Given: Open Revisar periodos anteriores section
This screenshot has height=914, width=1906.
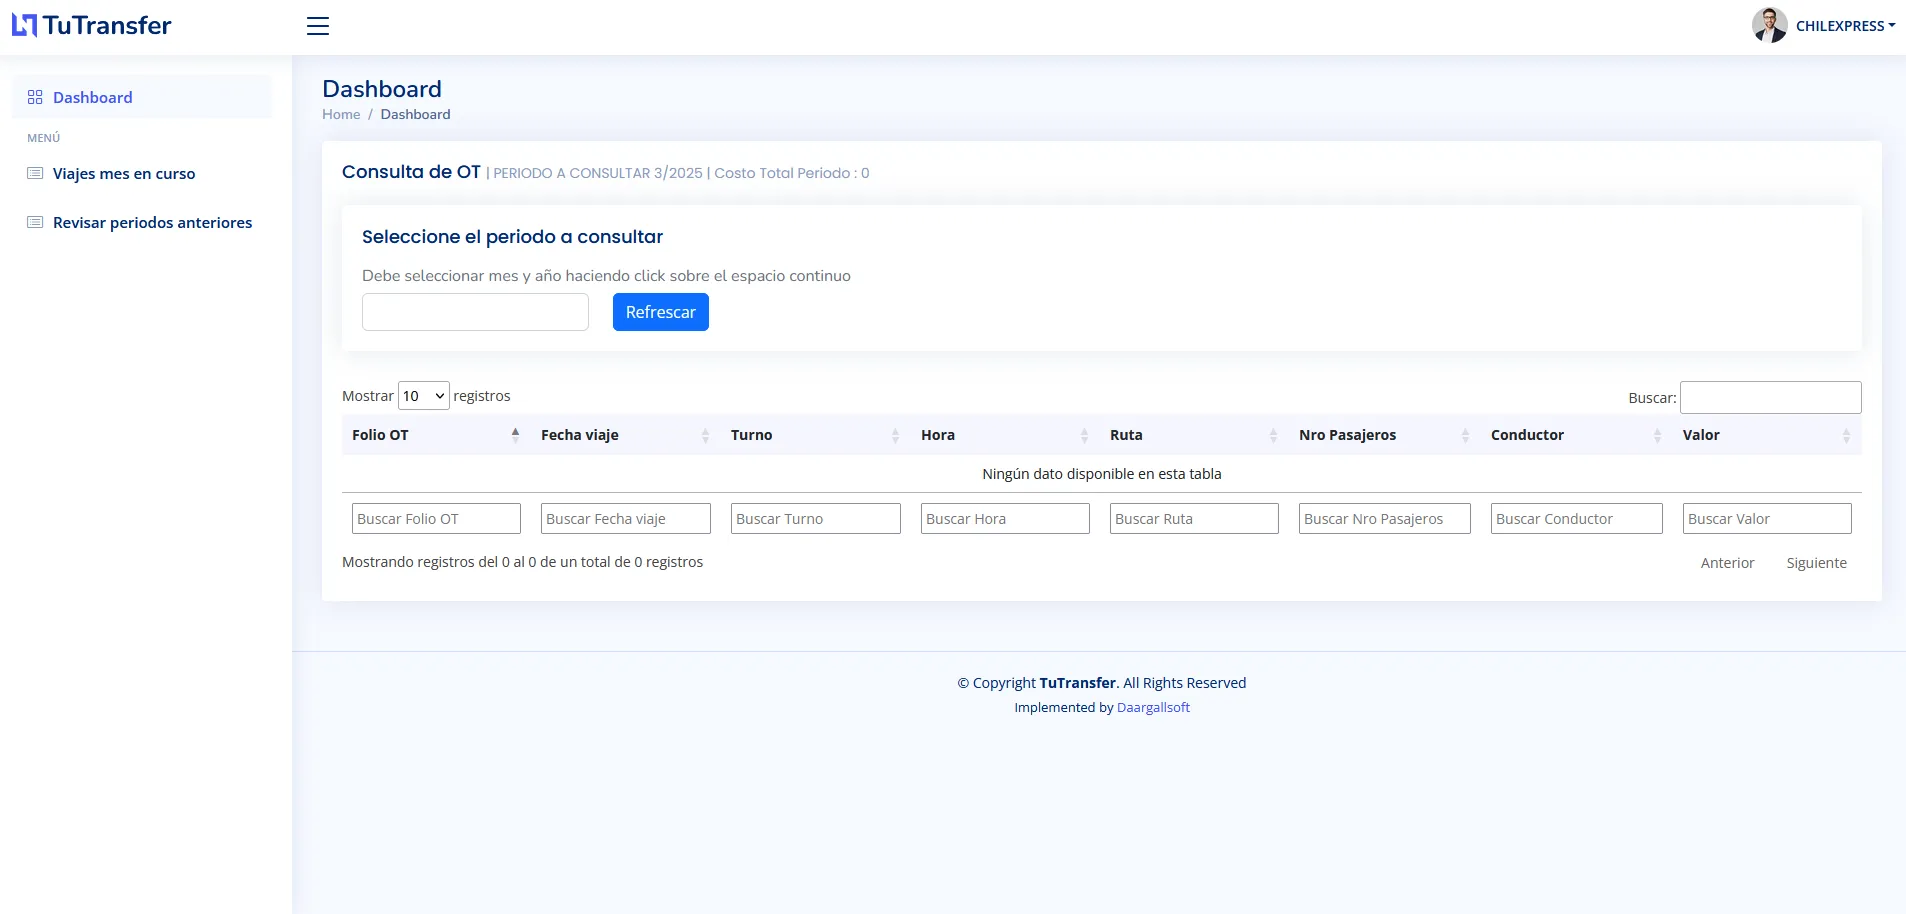Looking at the screenshot, I should coord(152,222).
